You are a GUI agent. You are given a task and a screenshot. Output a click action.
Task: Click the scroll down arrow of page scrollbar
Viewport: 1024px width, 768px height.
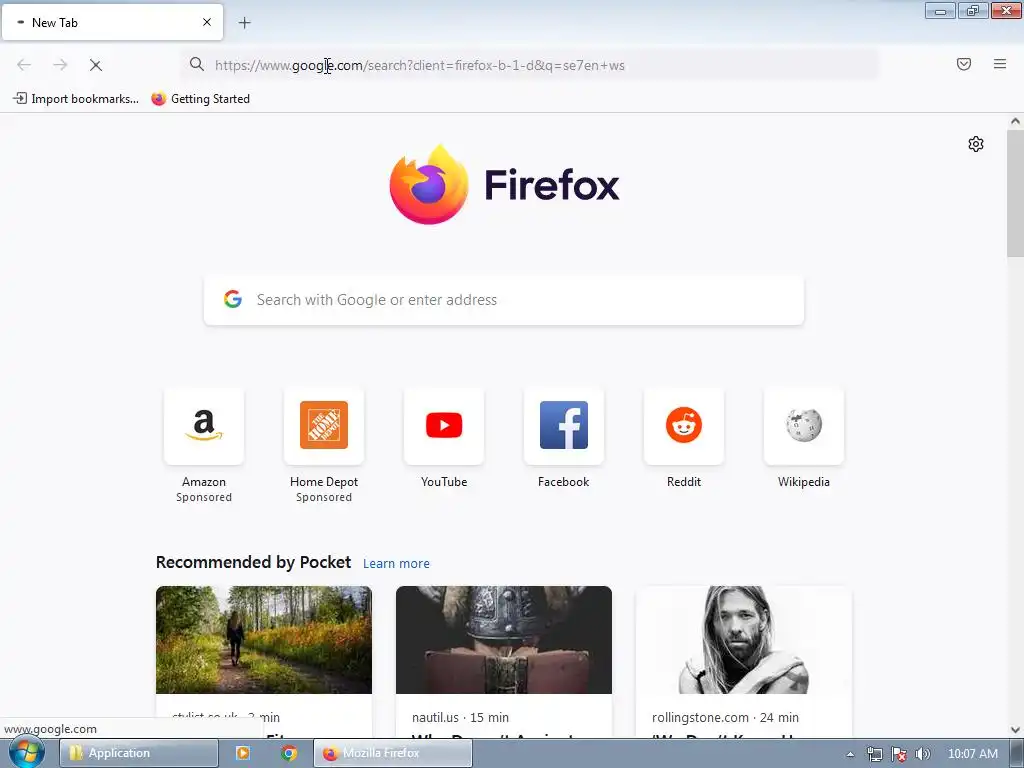coord(1015,730)
